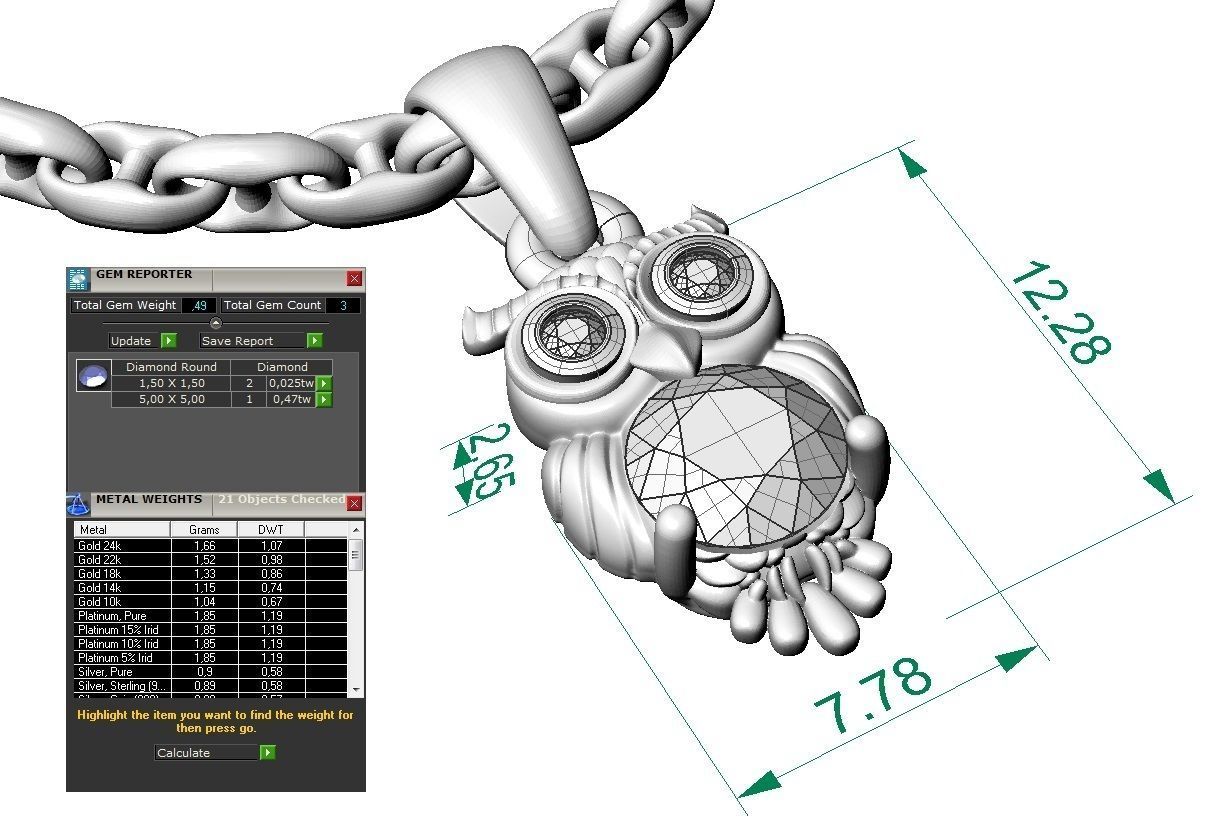Click the 1,66 grams value for Gold 24k
1222x834 pixels.
tap(204, 547)
